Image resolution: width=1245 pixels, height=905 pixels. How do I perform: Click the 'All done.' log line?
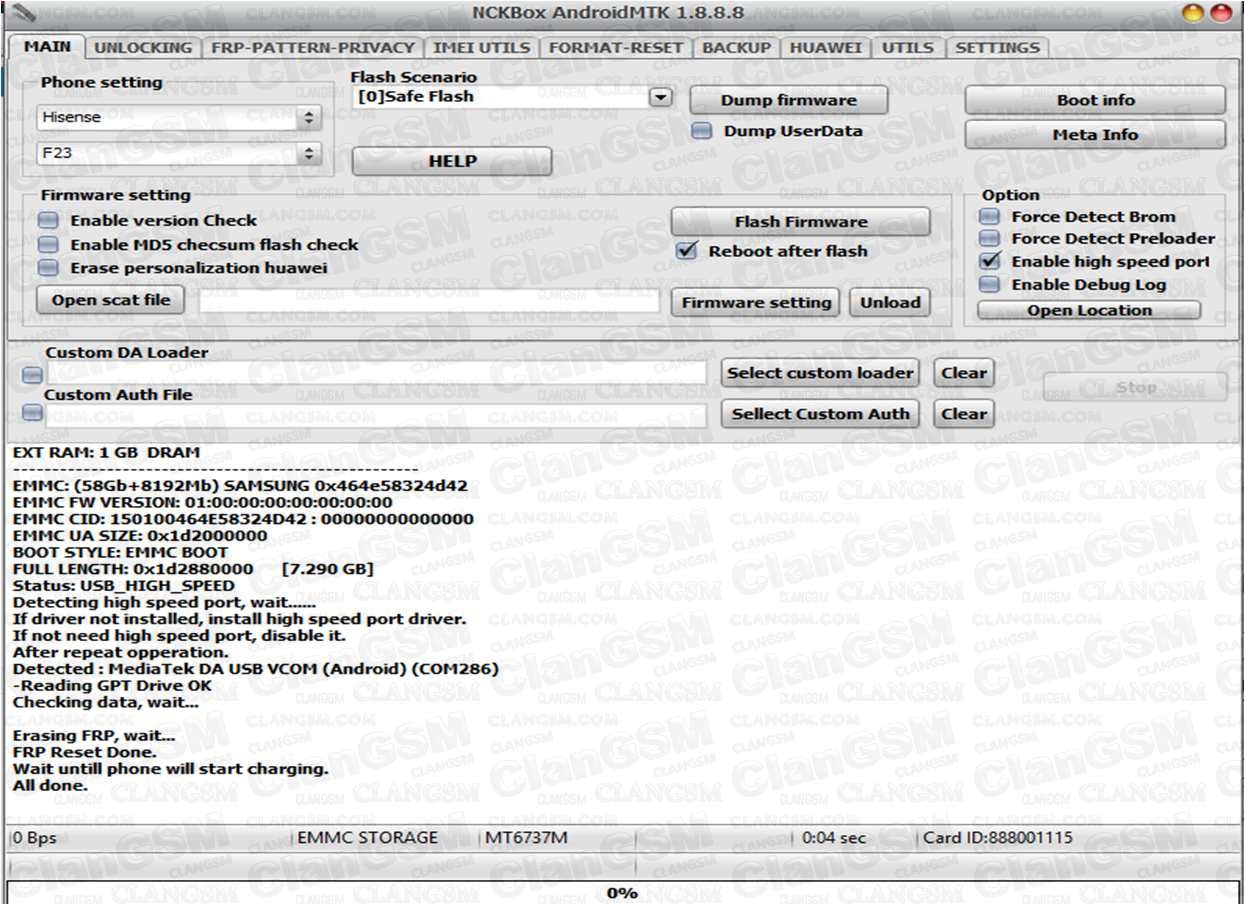click(50, 786)
